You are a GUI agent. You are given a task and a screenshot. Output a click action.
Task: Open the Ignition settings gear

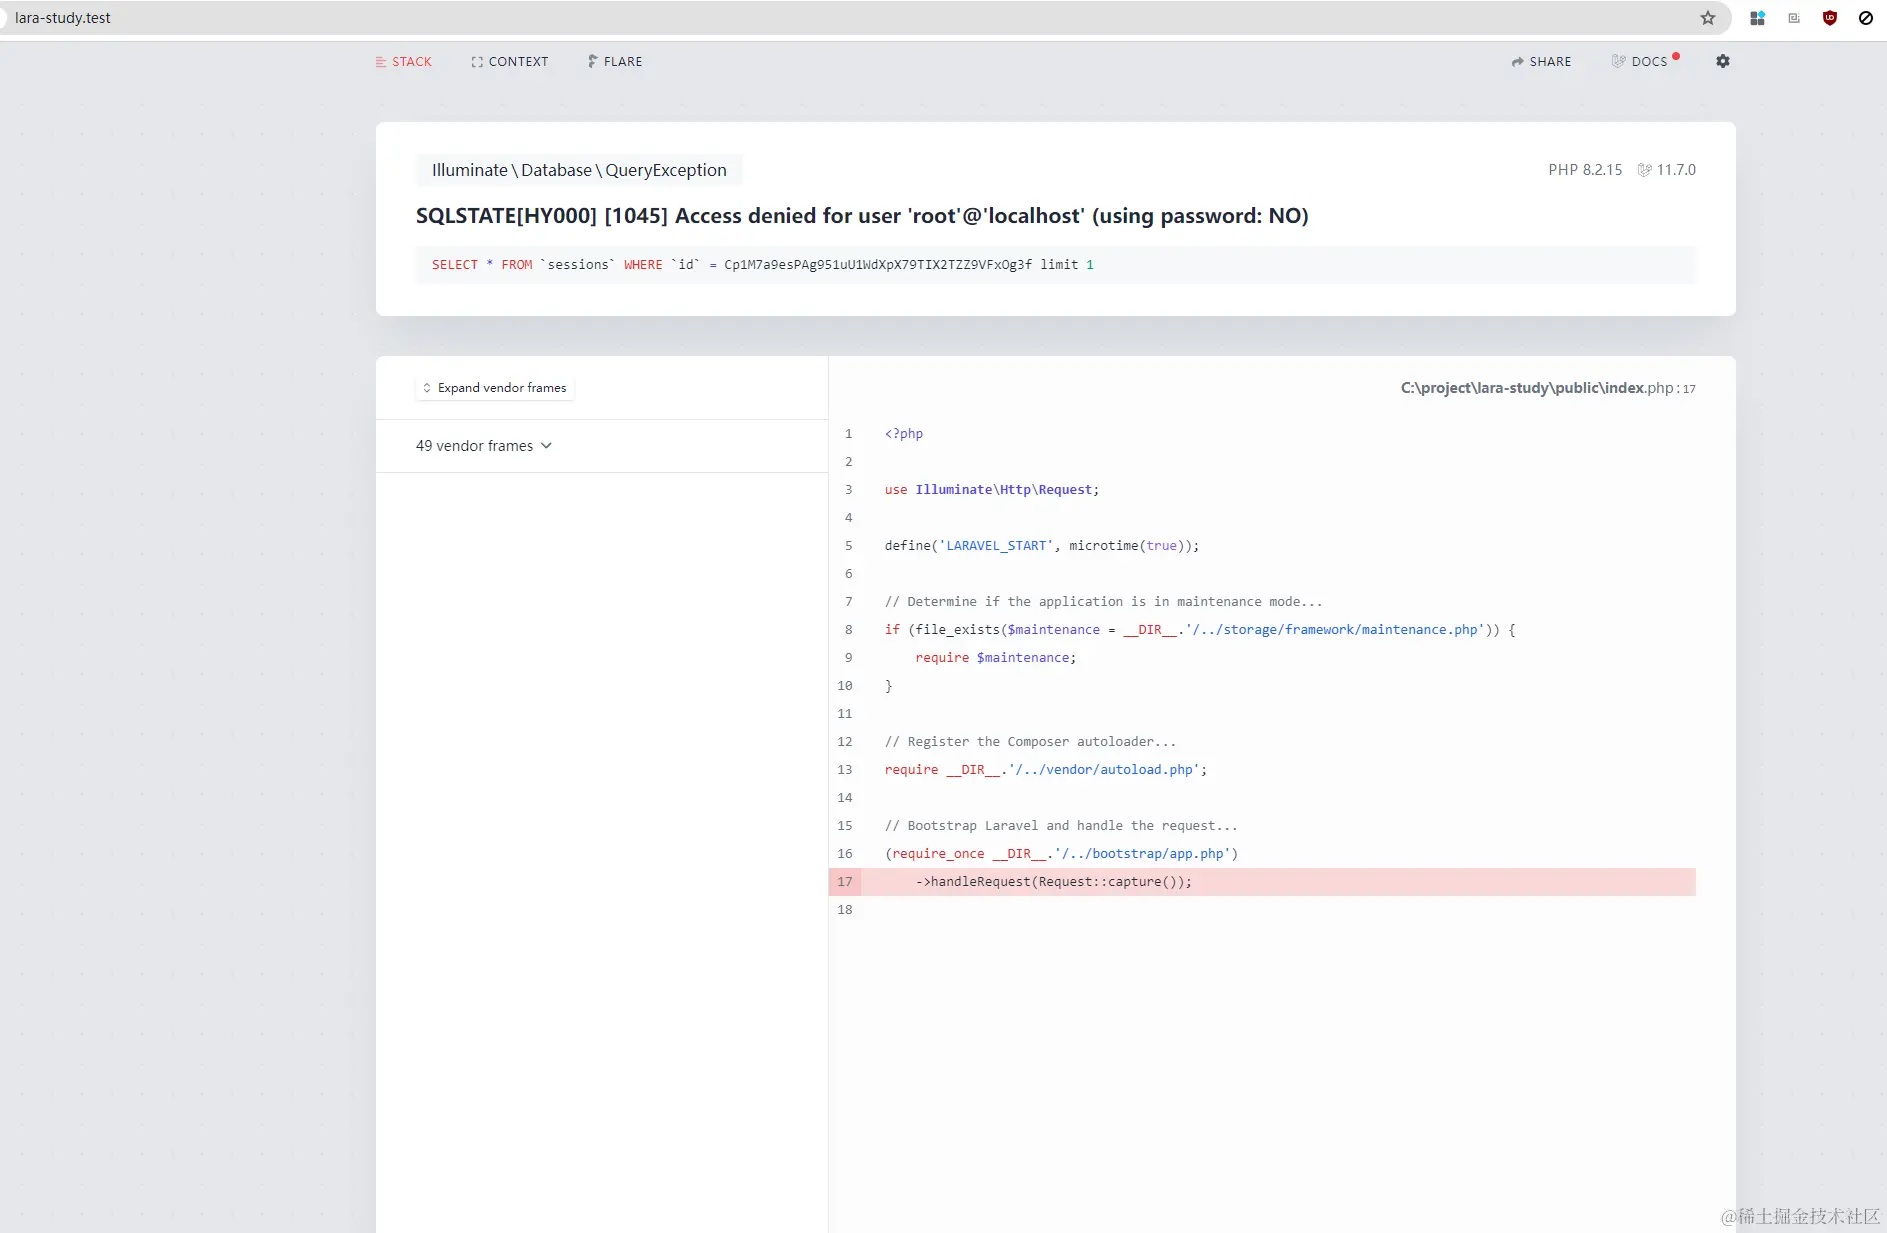coord(1723,61)
